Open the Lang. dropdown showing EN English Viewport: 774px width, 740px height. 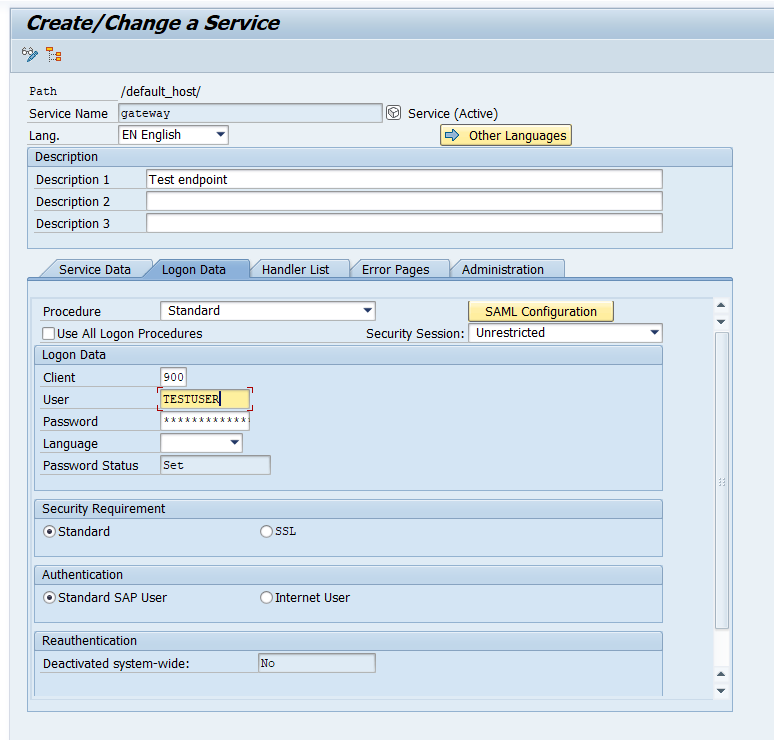click(x=220, y=135)
